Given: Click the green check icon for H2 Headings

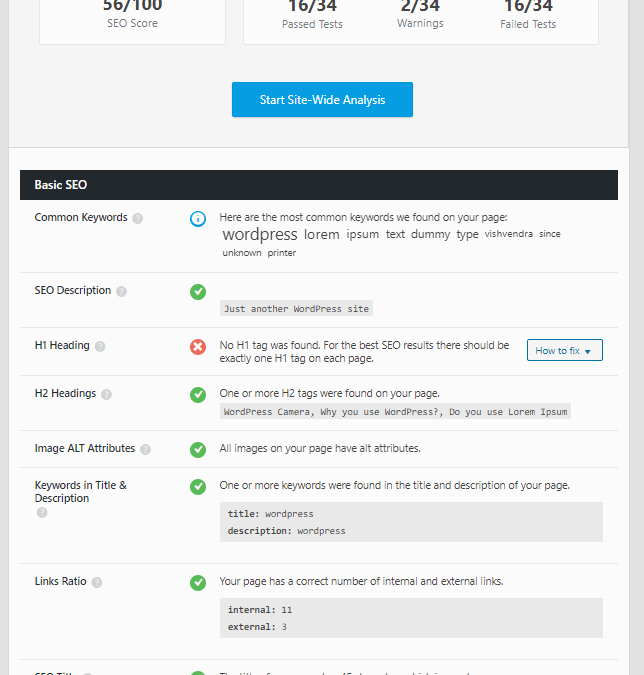Looking at the screenshot, I should [198, 395].
